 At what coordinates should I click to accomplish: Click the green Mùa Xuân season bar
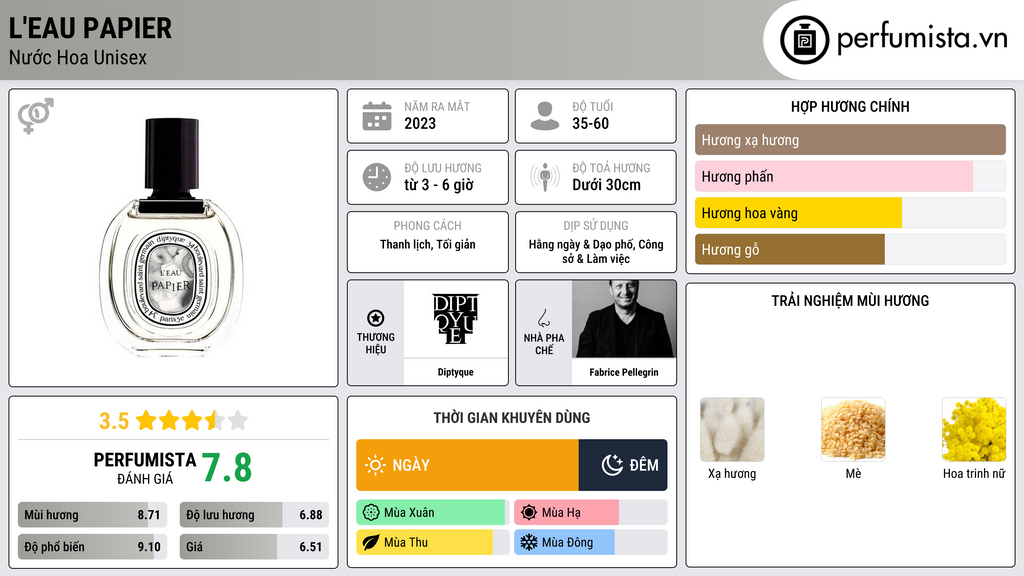[431, 513]
